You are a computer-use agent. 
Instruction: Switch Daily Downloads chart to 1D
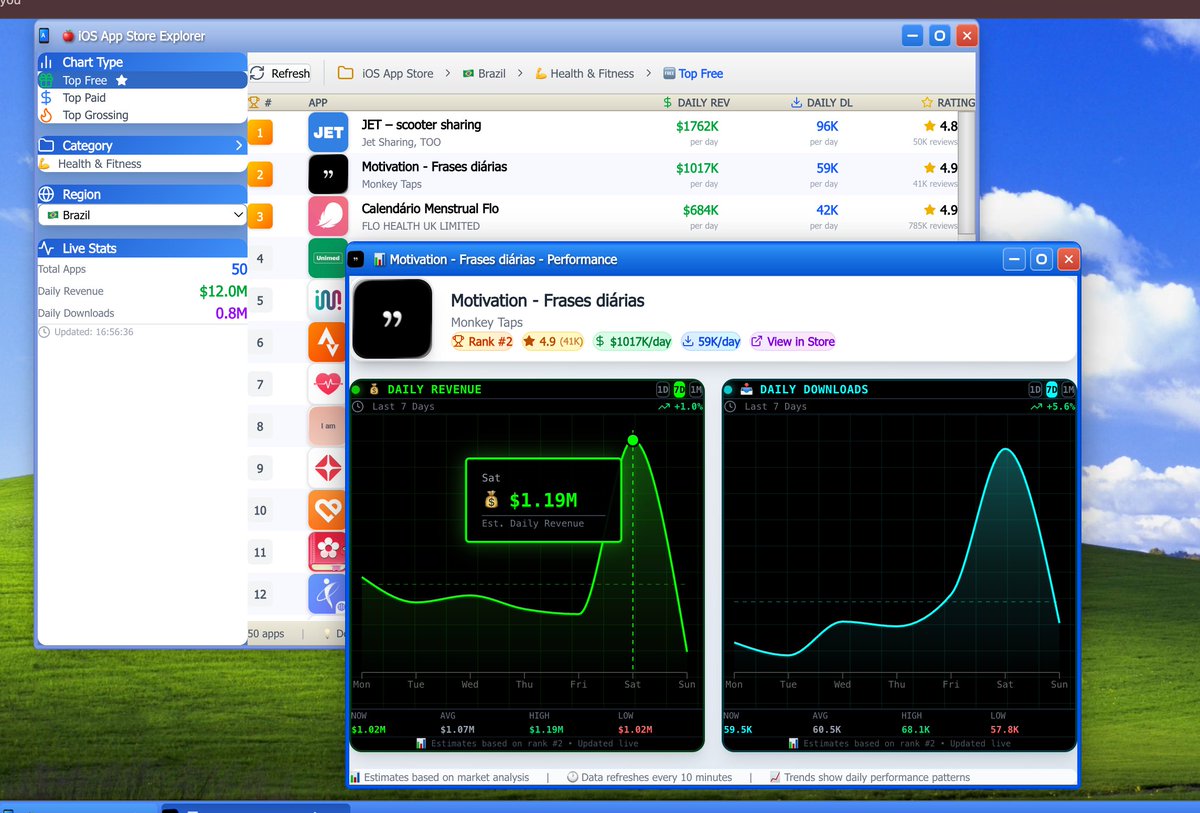1036,390
